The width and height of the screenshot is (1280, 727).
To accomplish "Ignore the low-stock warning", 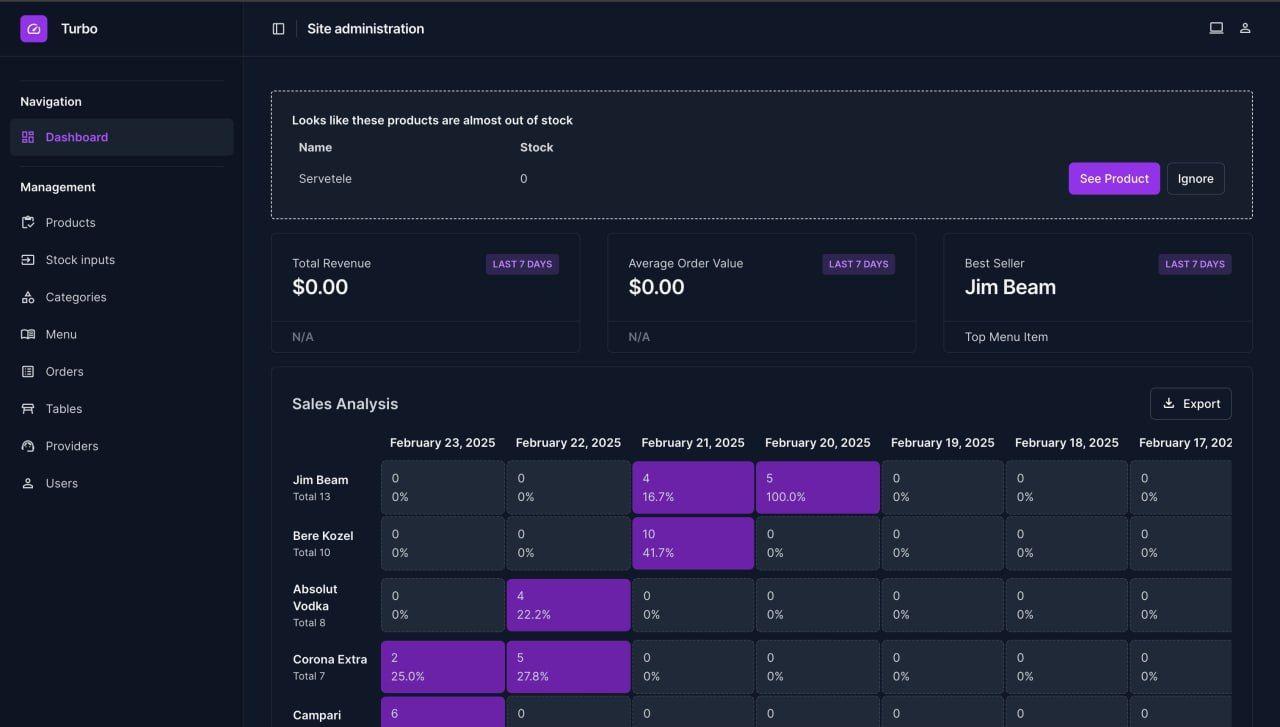I will coord(1195,178).
